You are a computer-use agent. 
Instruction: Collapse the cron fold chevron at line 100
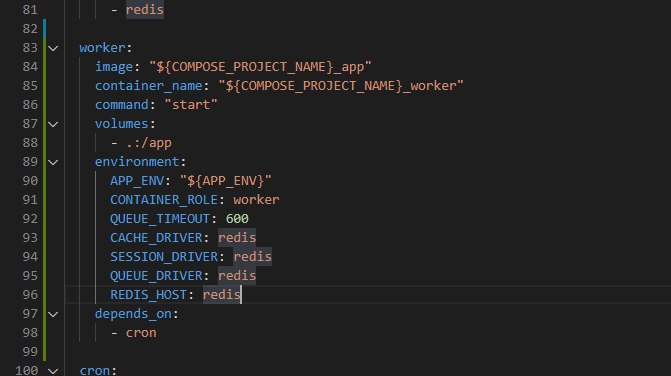[53, 371]
